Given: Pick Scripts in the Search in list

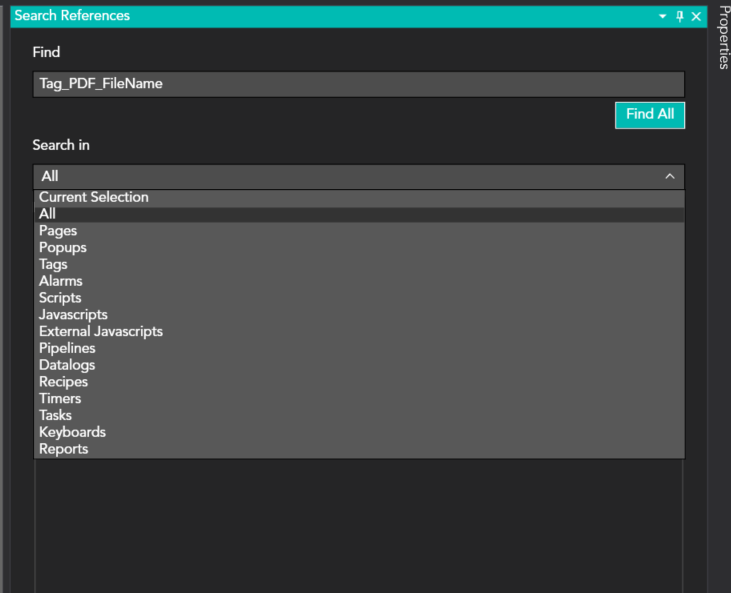Looking at the screenshot, I should click(x=60, y=298).
